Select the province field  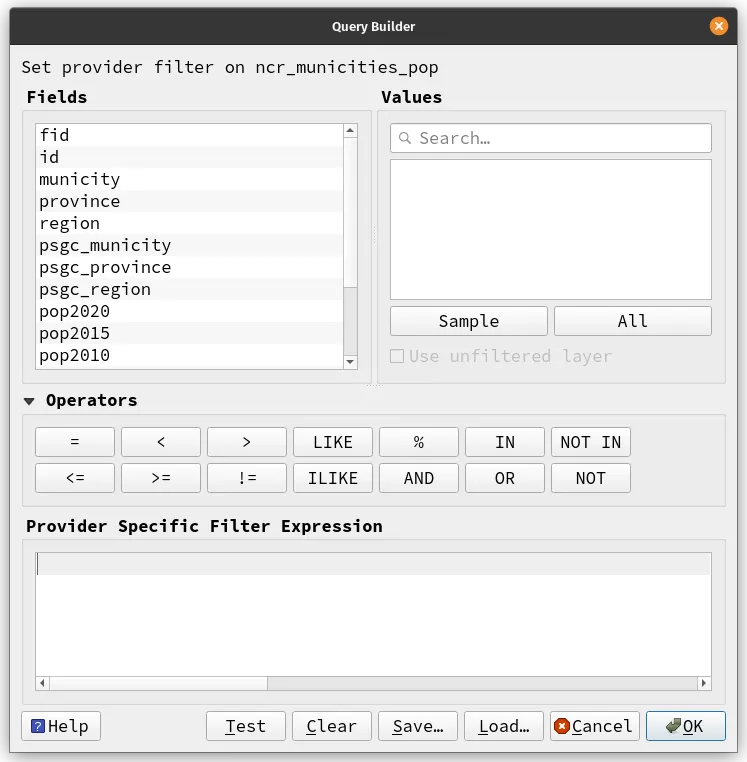coord(190,201)
